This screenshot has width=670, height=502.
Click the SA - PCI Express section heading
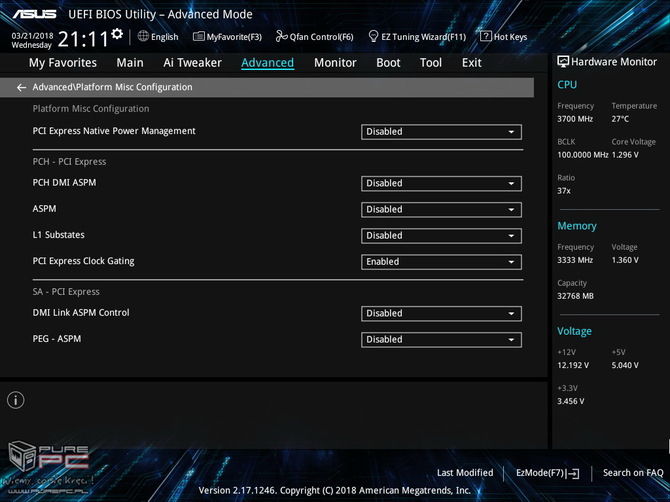pos(66,292)
